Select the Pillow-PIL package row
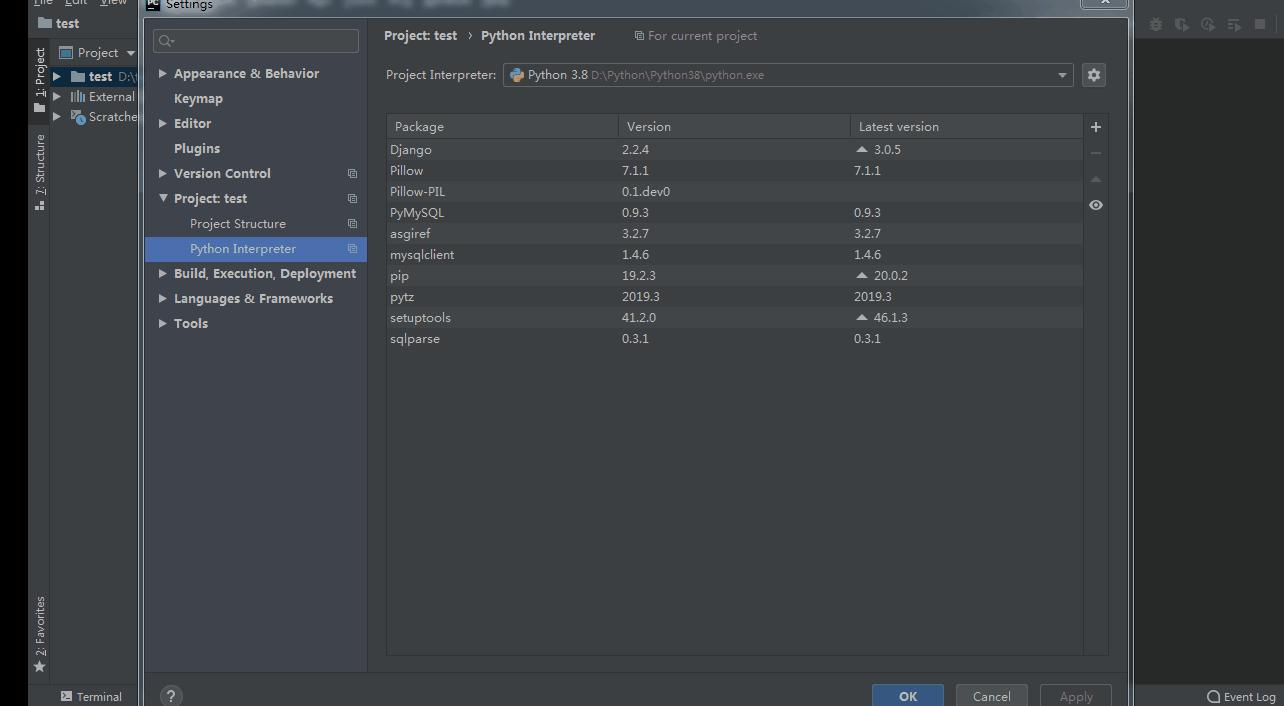 coord(735,191)
